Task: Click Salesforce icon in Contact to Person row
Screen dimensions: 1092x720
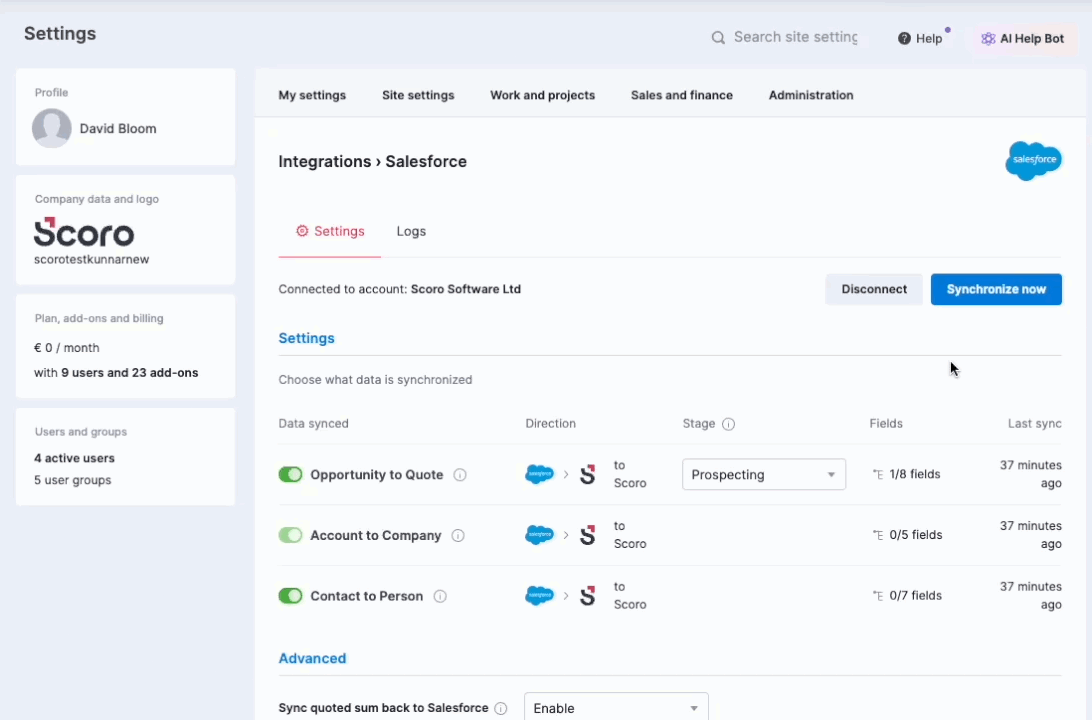Action: click(539, 595)
